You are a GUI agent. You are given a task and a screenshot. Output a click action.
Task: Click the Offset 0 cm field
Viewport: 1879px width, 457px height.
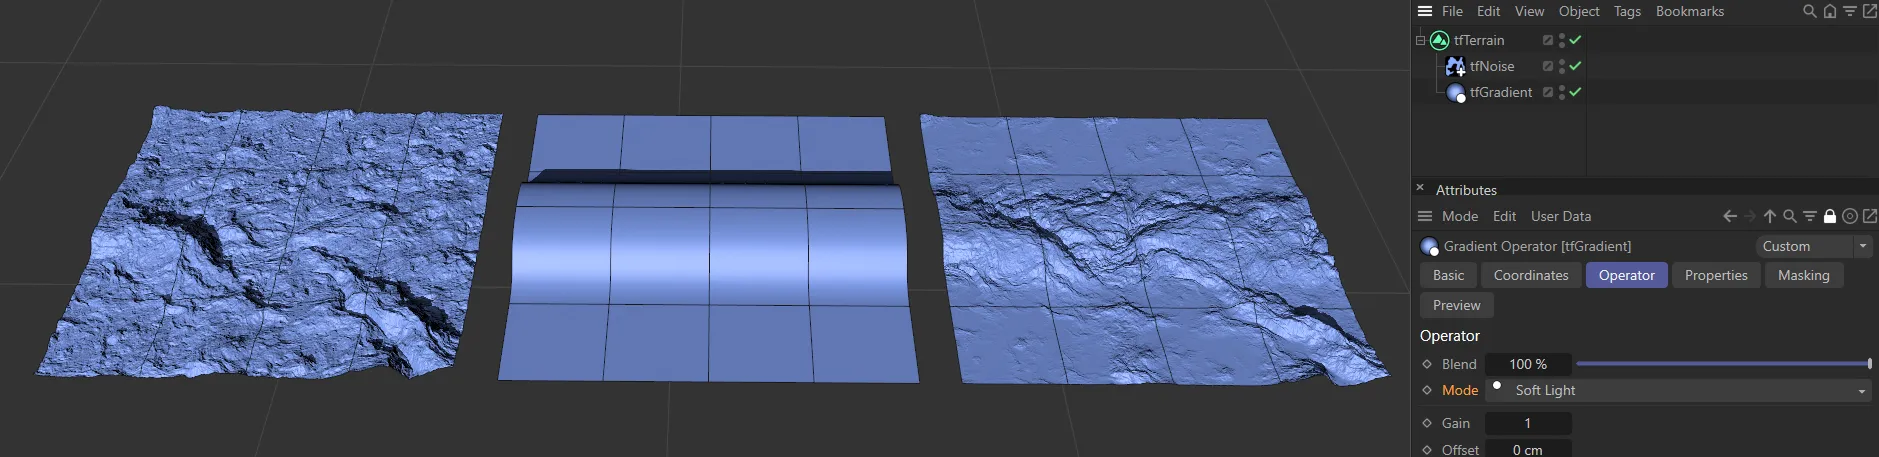(1528, 449)
